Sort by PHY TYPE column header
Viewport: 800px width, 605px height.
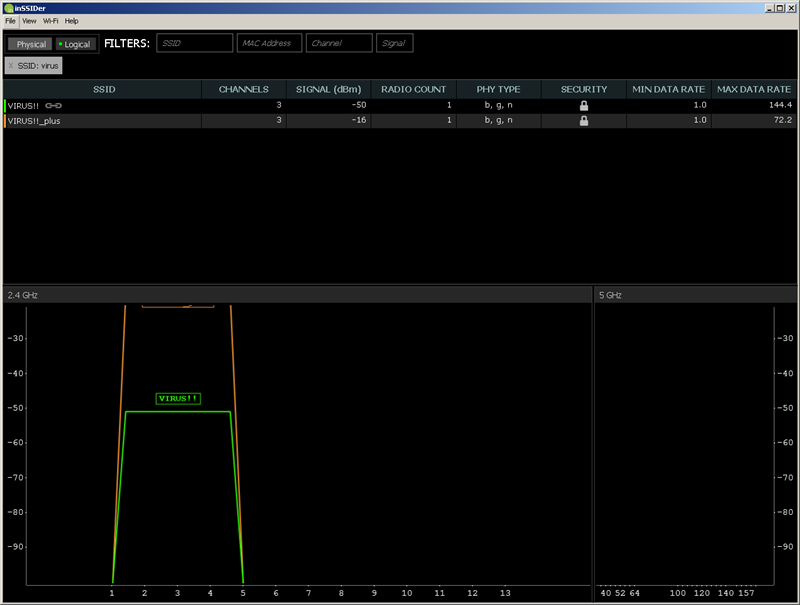[x=498, y=89]
